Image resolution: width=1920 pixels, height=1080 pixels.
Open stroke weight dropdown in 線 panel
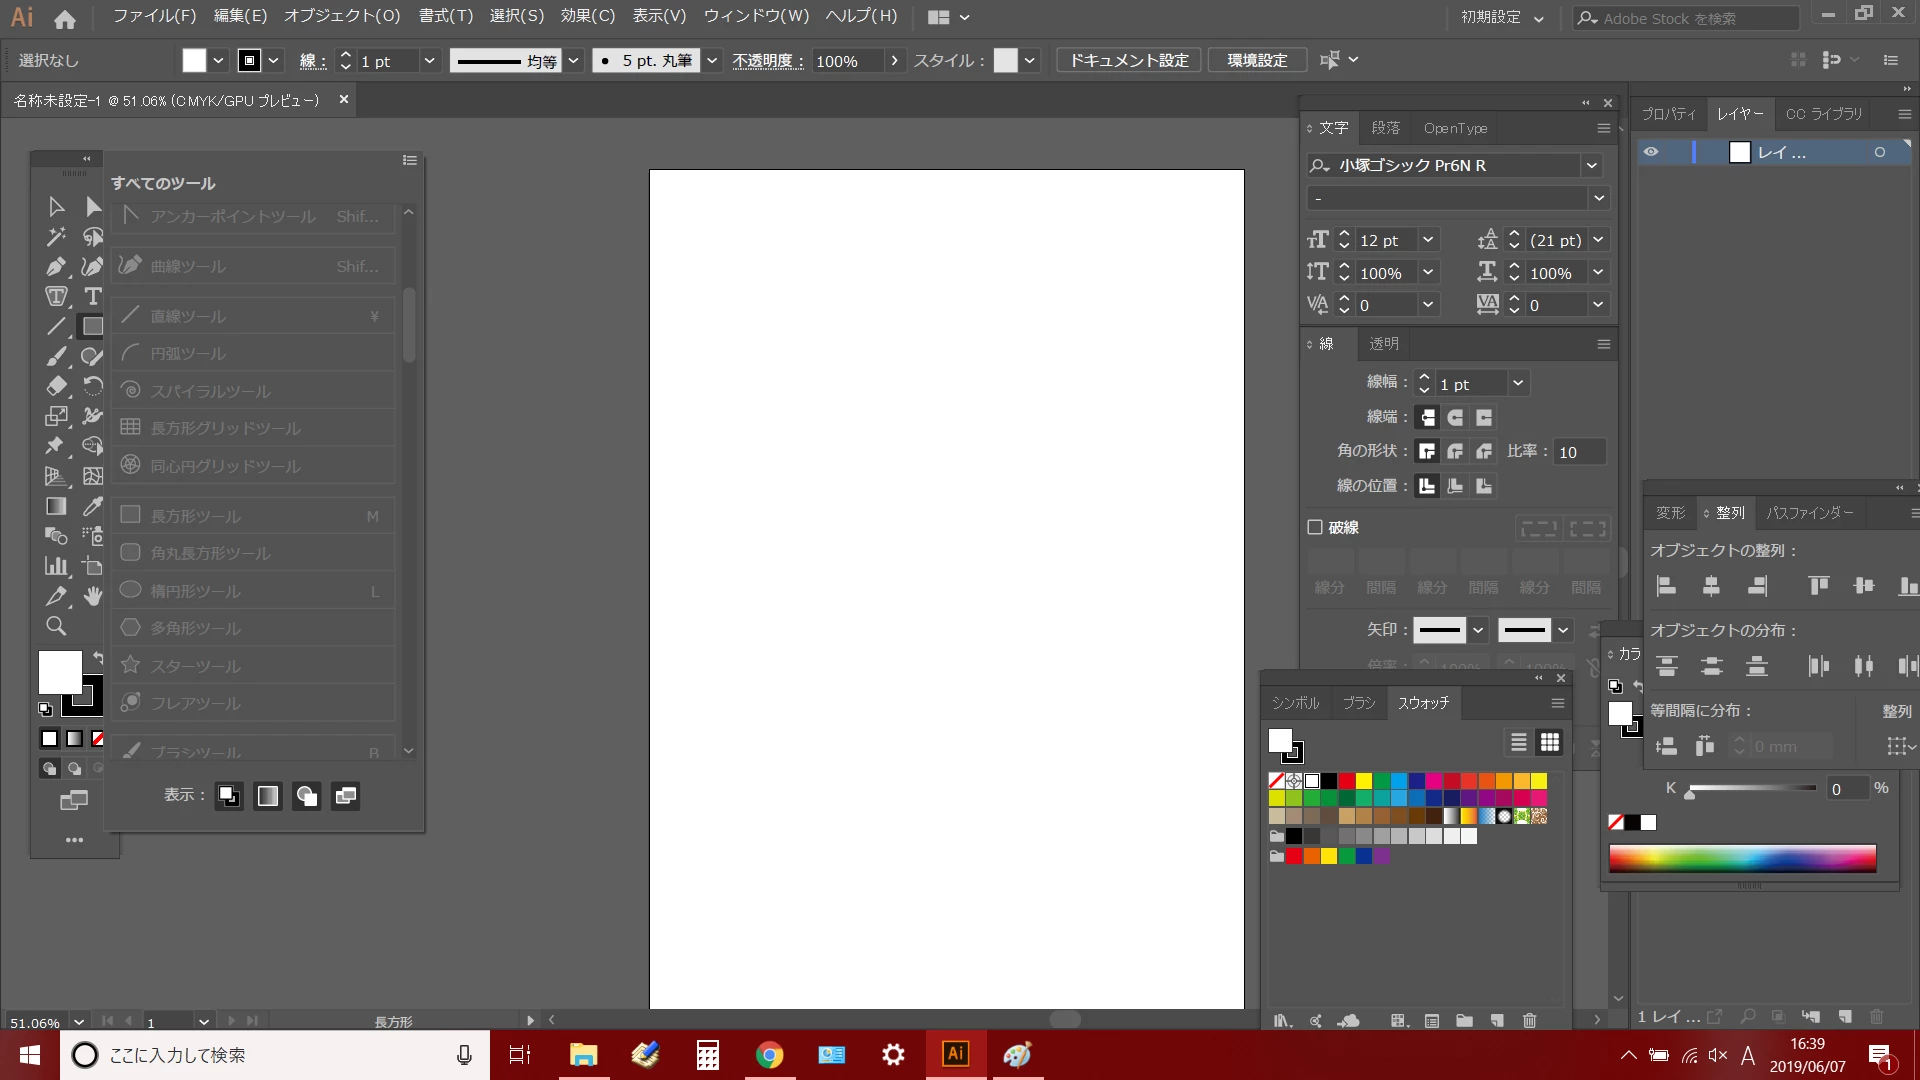1517,383
